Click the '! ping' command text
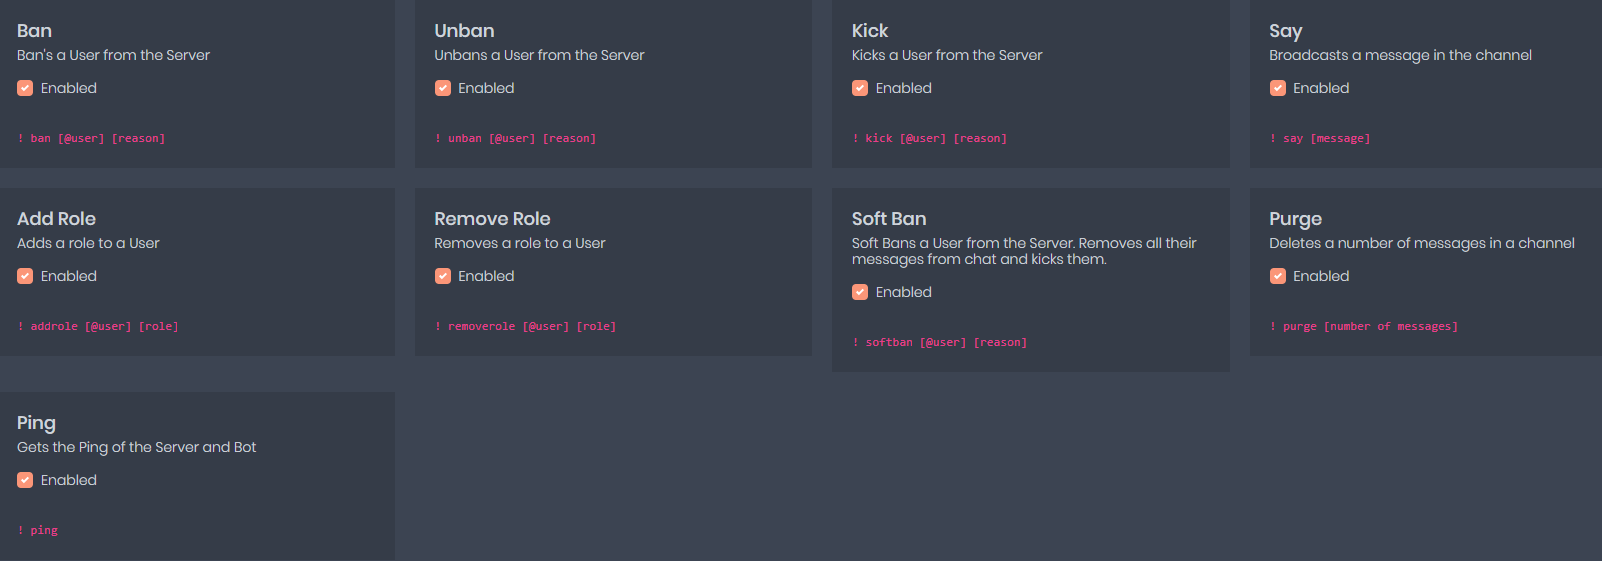The image size is (1602, 561). click(38, 530)
